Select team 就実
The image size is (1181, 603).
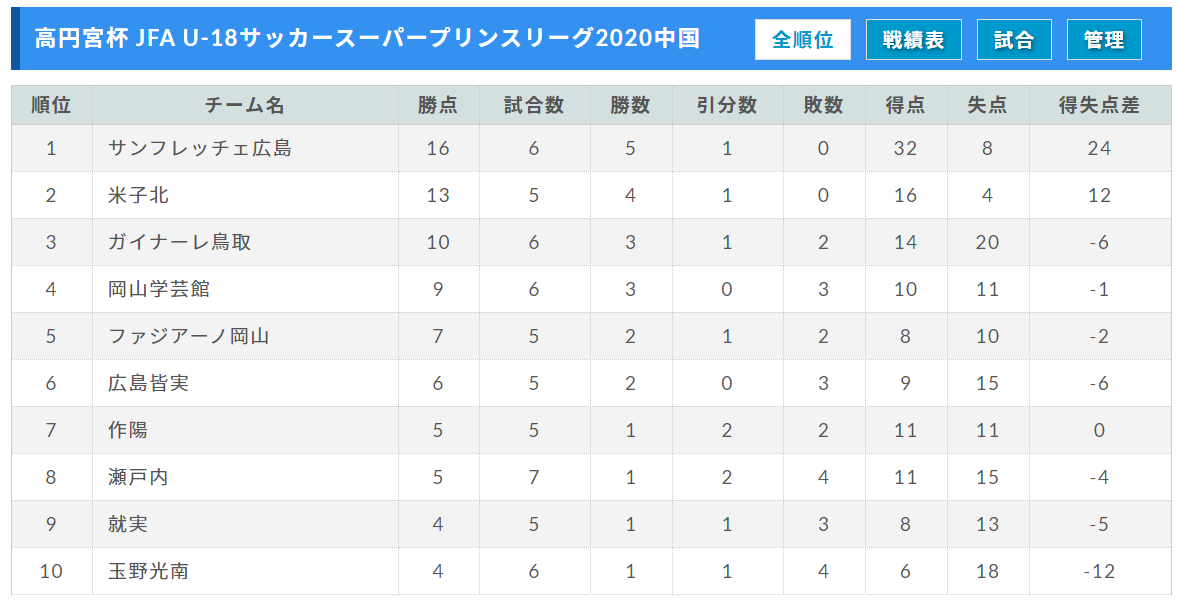click(x=128, y=525)
